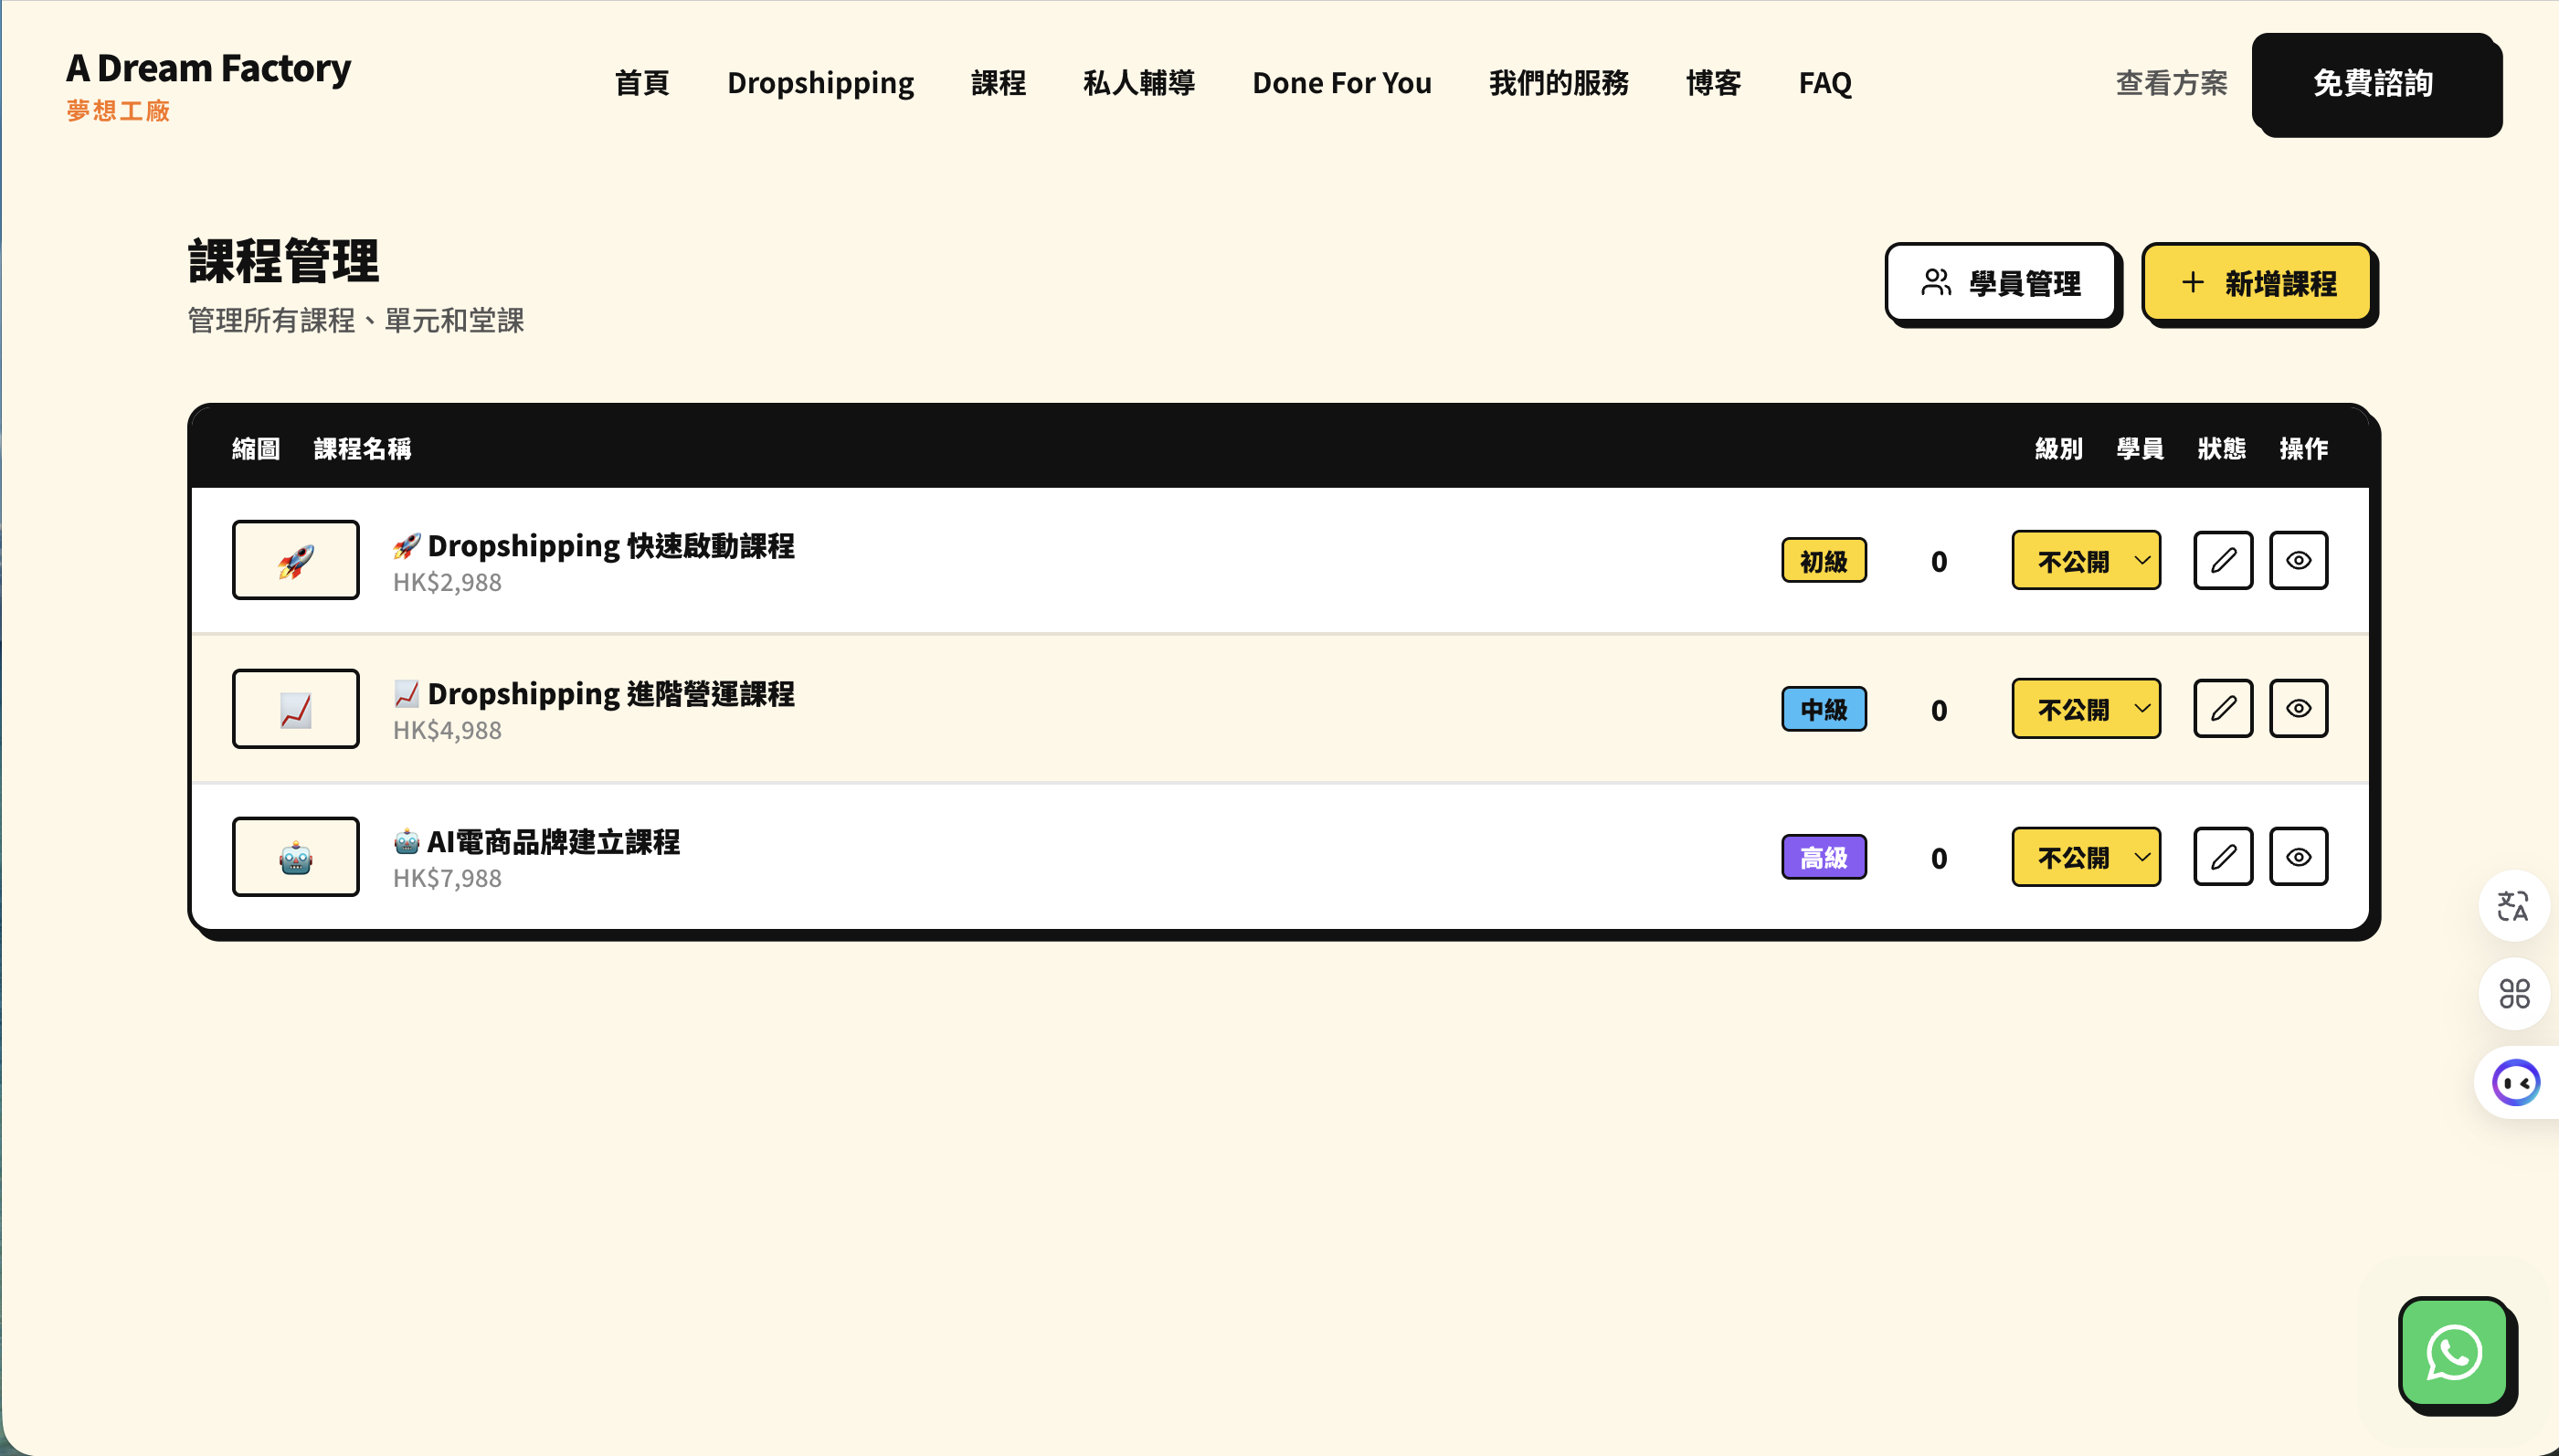
Task: Click the translate language floating icon
Action: (2513, 906)
